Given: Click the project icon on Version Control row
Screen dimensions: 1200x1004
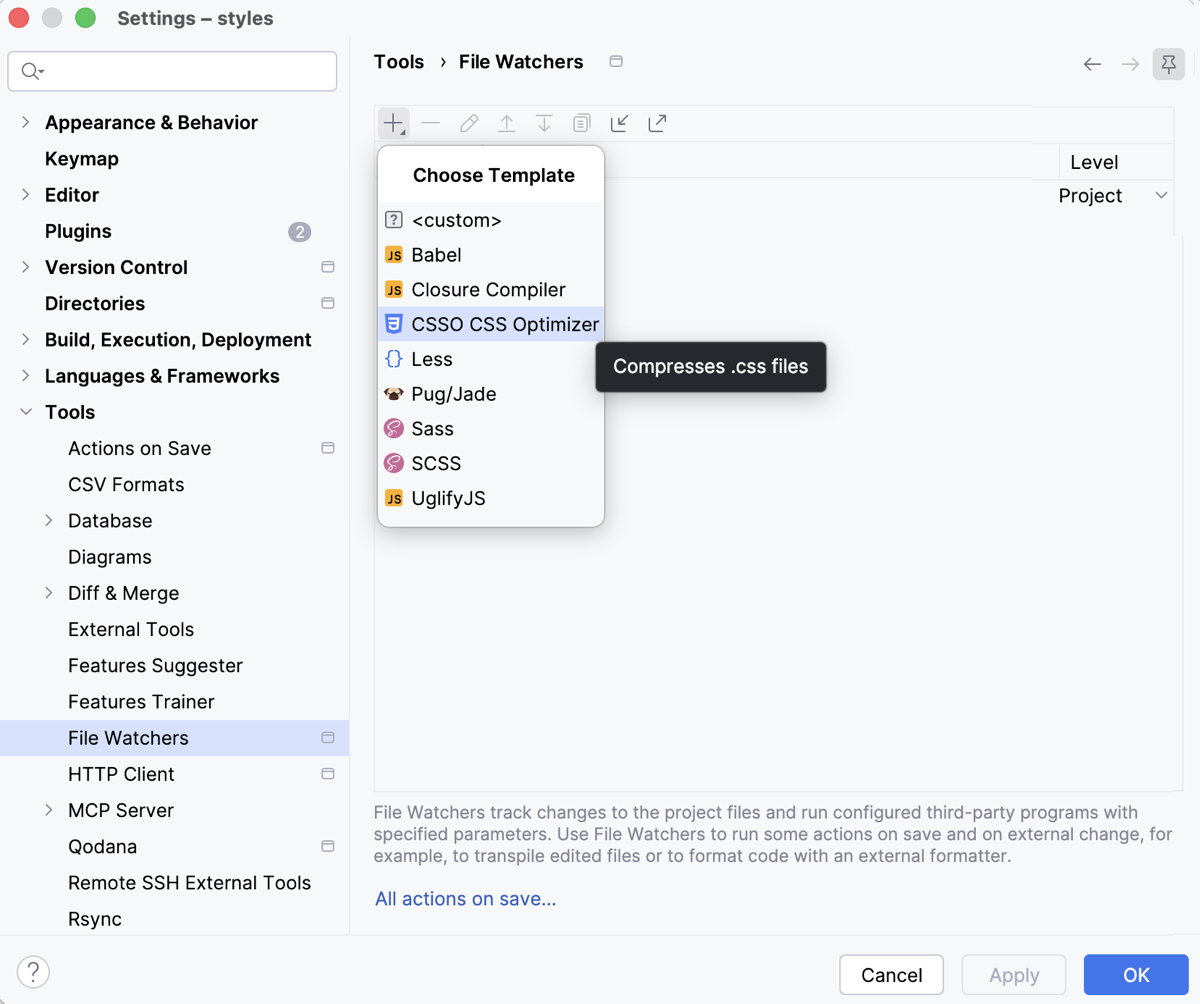Looking at the screenshot, I should [327, 267].
